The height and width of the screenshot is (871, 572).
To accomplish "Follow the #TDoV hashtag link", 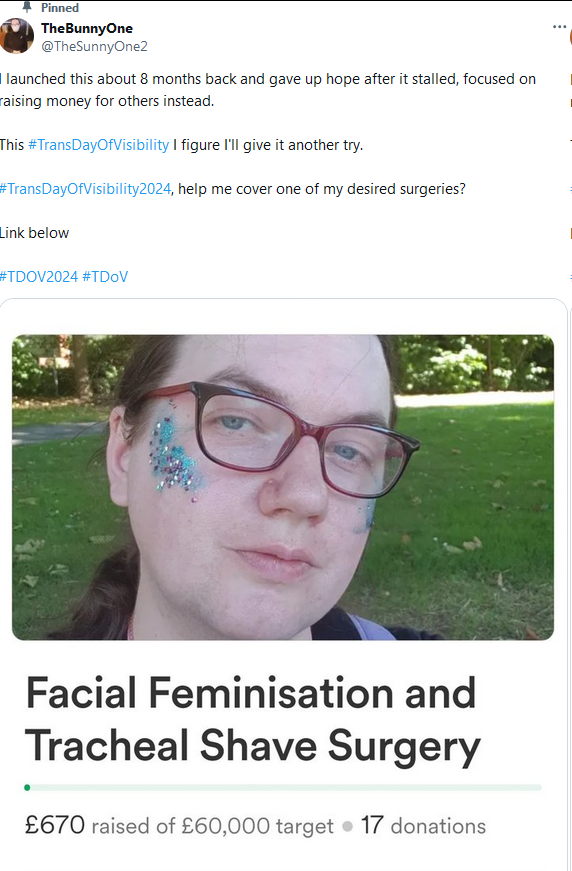I will [105, 277].
